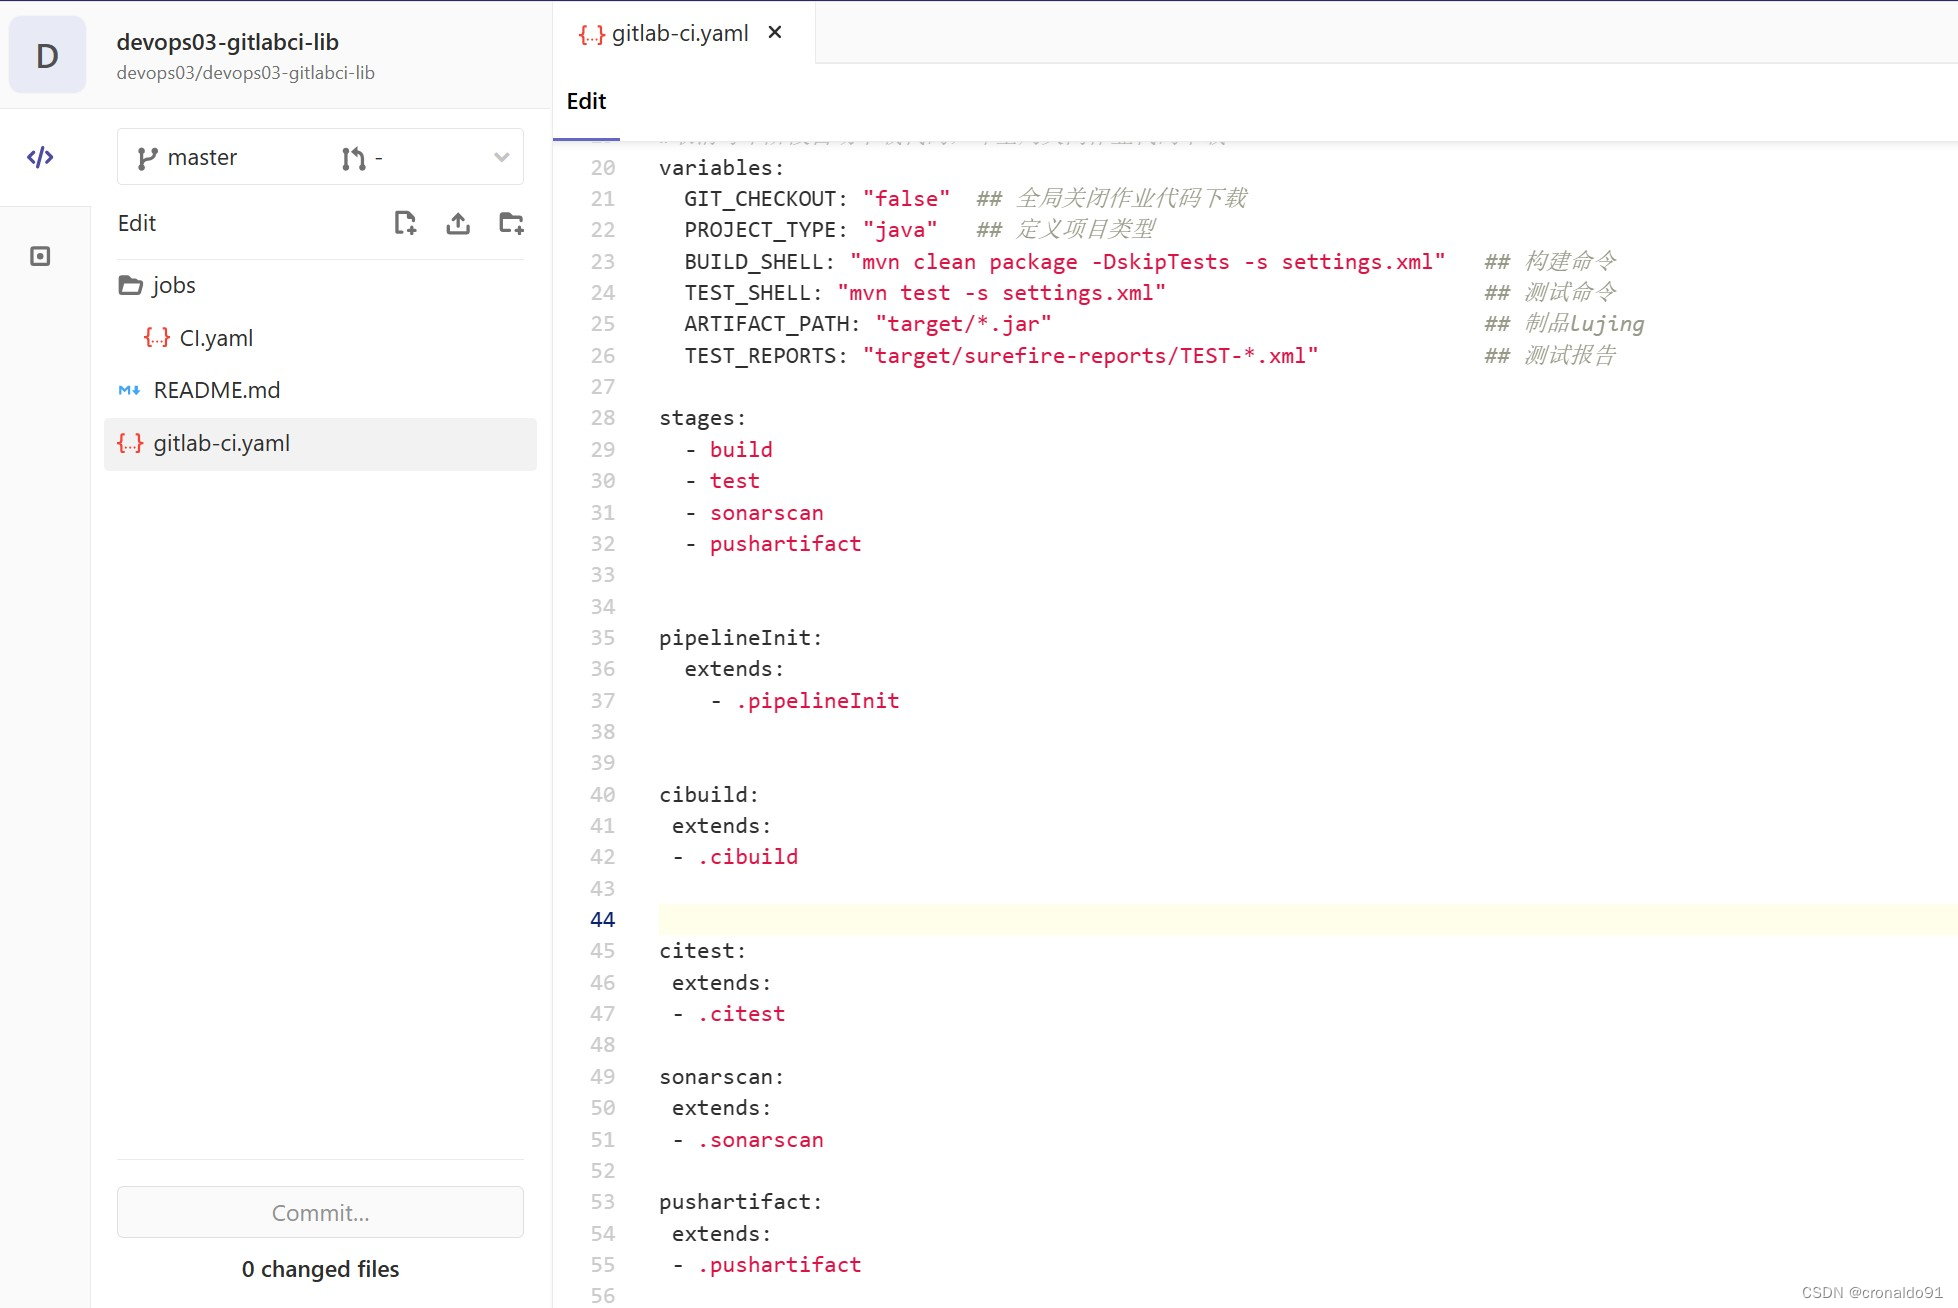Click the branch icon beside master
The width and height of the screenshot is (1958, 1308).
(x=146, y=157)
